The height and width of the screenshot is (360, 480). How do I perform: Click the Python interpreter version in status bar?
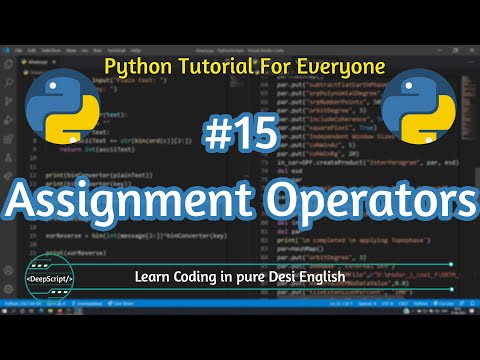point(23,303)
